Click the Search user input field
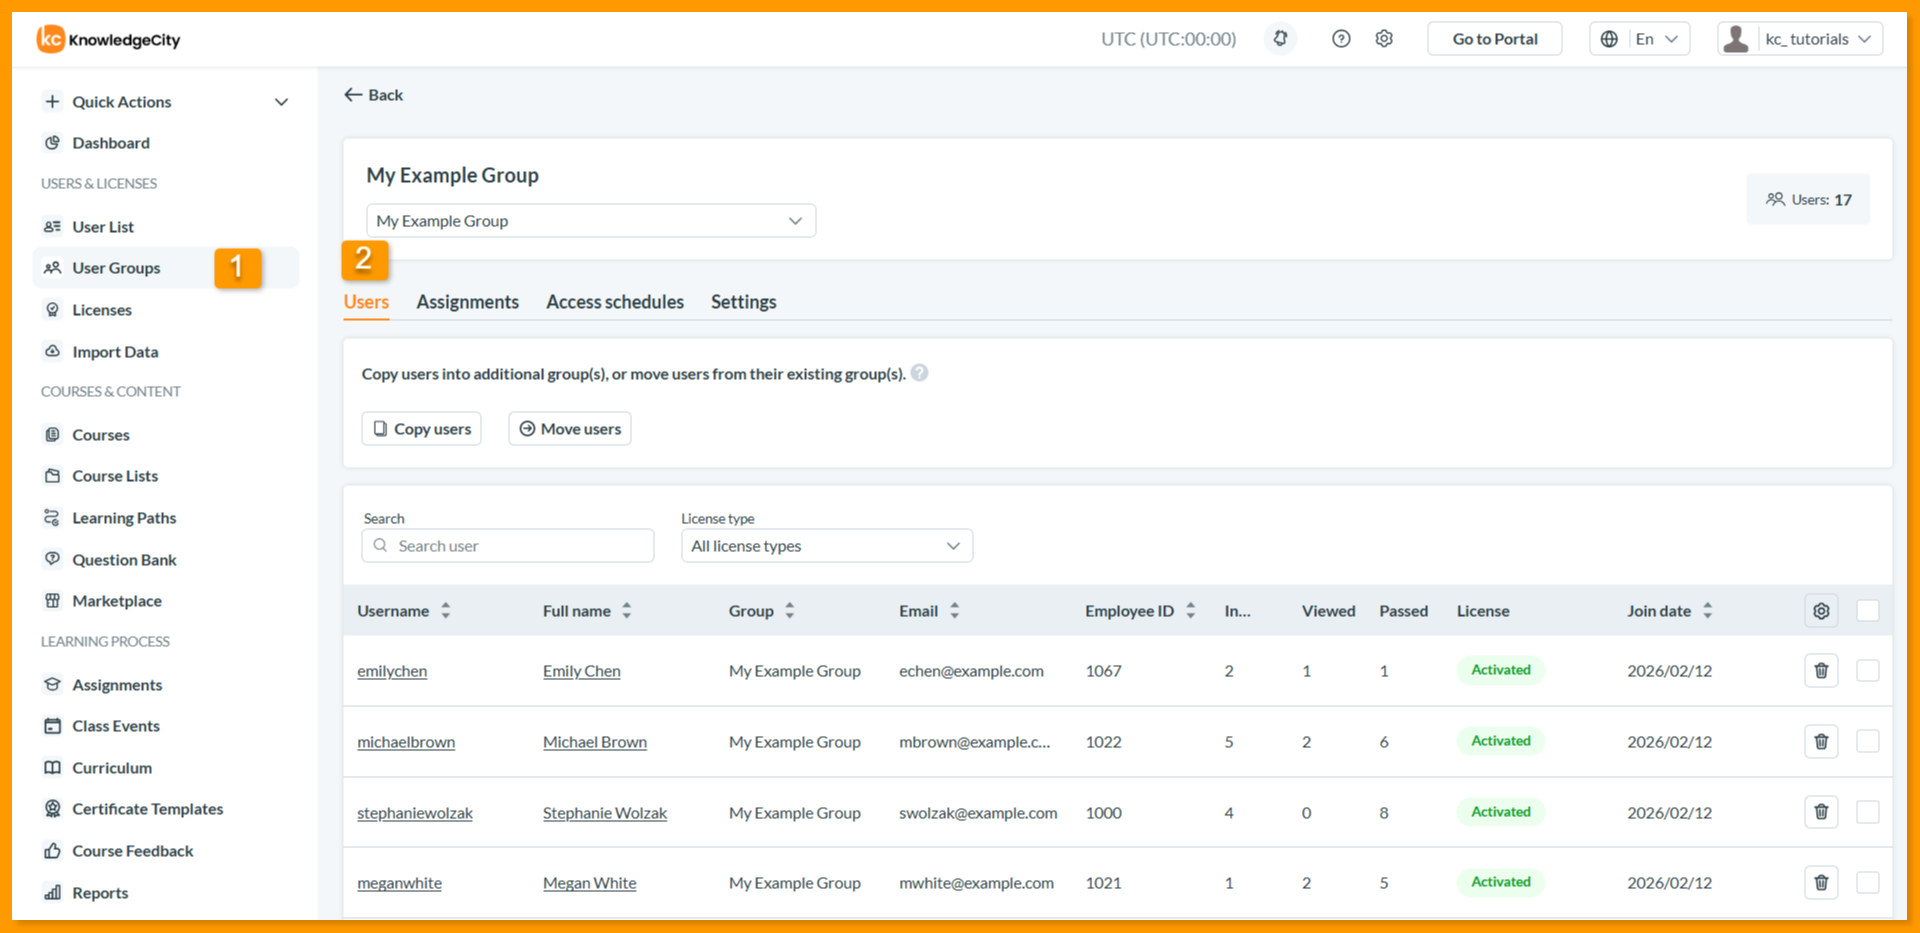This screenshot has width=1920, height=933. tap(508, 546)
